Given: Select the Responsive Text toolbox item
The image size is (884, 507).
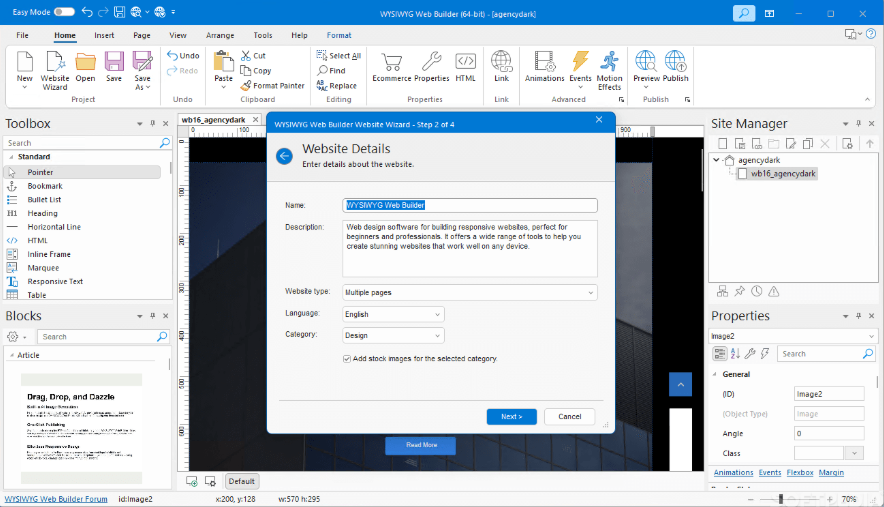Looking at the screenshot, I should click(55, 281).
